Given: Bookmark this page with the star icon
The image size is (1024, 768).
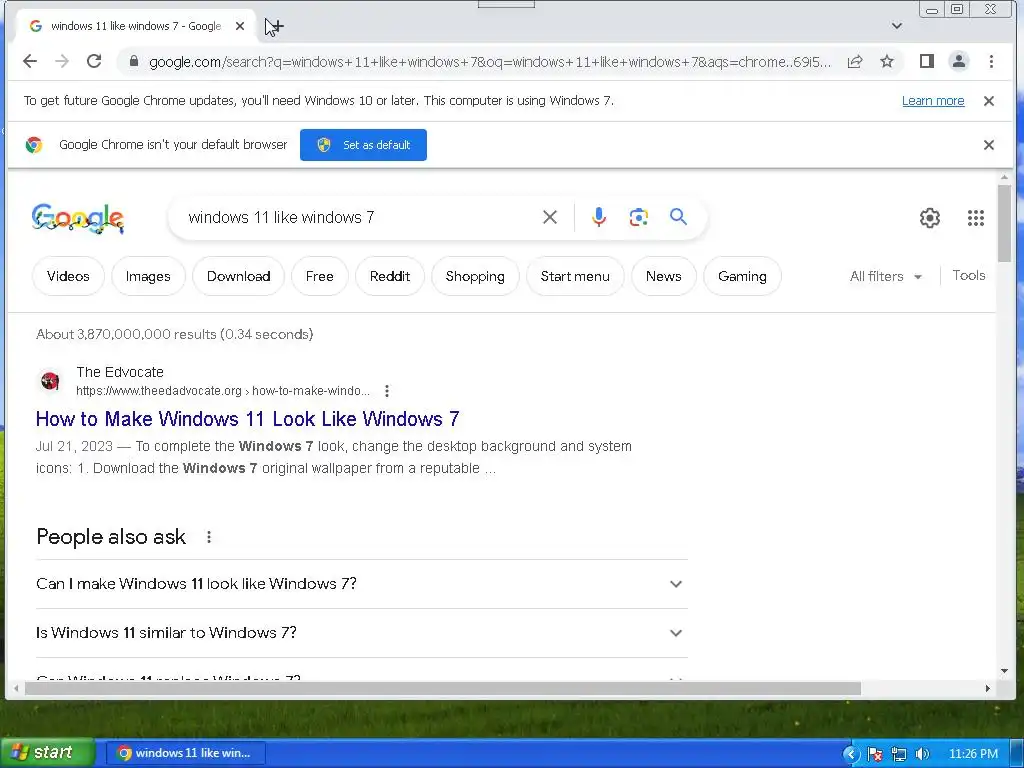Looking at the screenshot, I should point(887,61).
